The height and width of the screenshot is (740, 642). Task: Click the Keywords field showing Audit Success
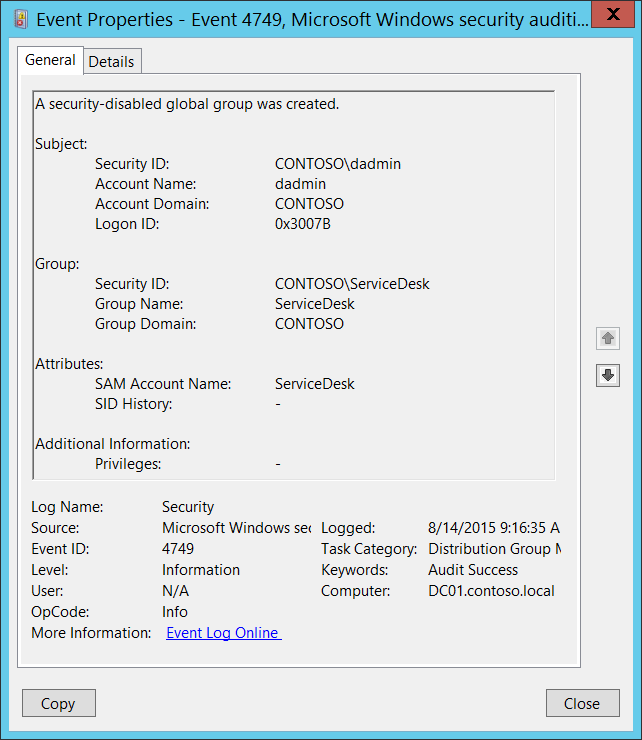pyautogui.click(x=473, y=570)
